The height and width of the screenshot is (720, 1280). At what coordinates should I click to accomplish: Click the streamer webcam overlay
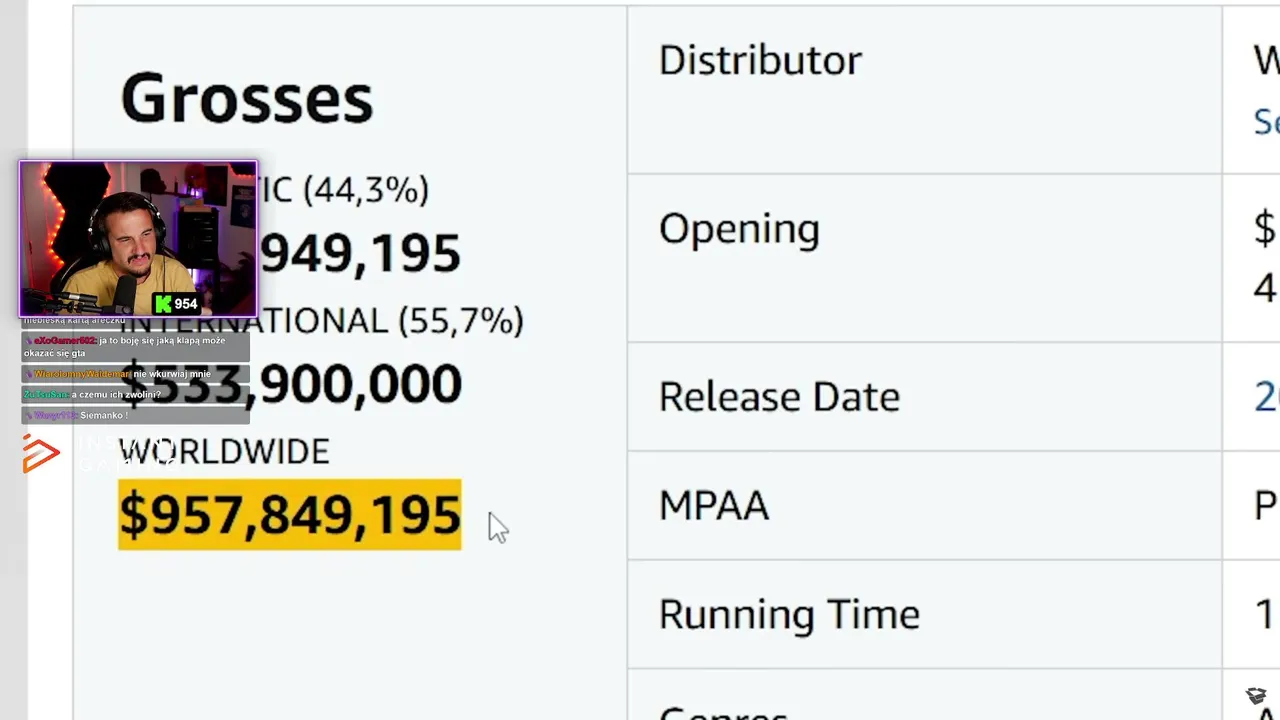[138, 238]
